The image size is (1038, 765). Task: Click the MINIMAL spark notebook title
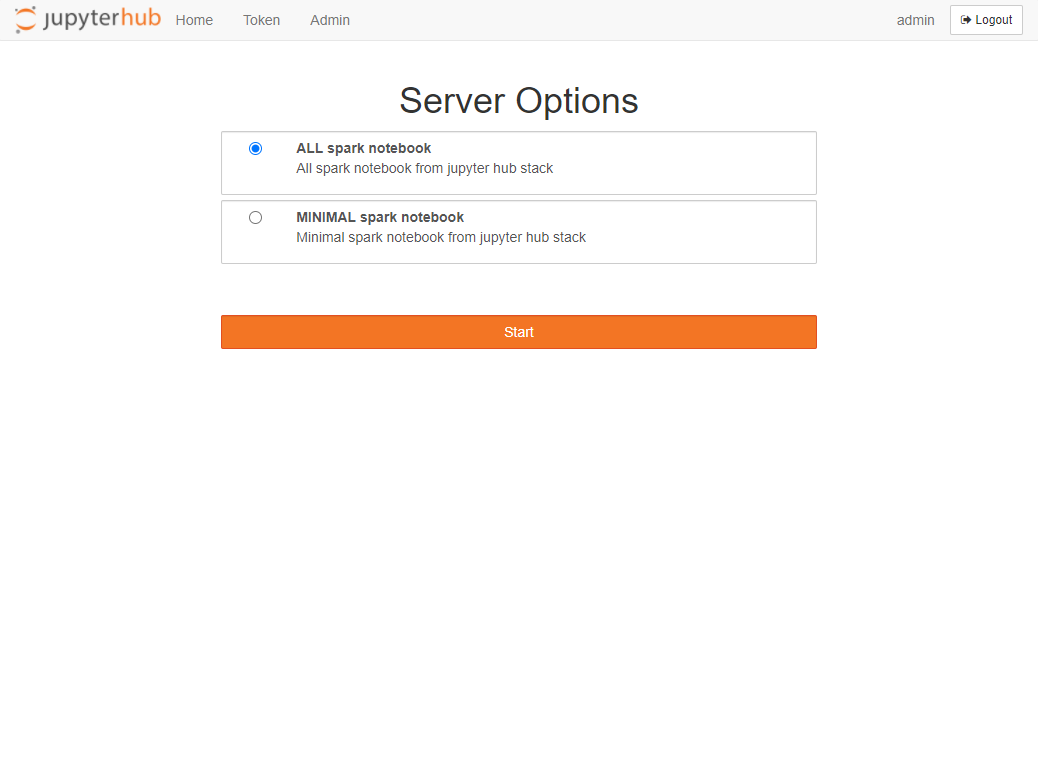click(x=380, y=217)
